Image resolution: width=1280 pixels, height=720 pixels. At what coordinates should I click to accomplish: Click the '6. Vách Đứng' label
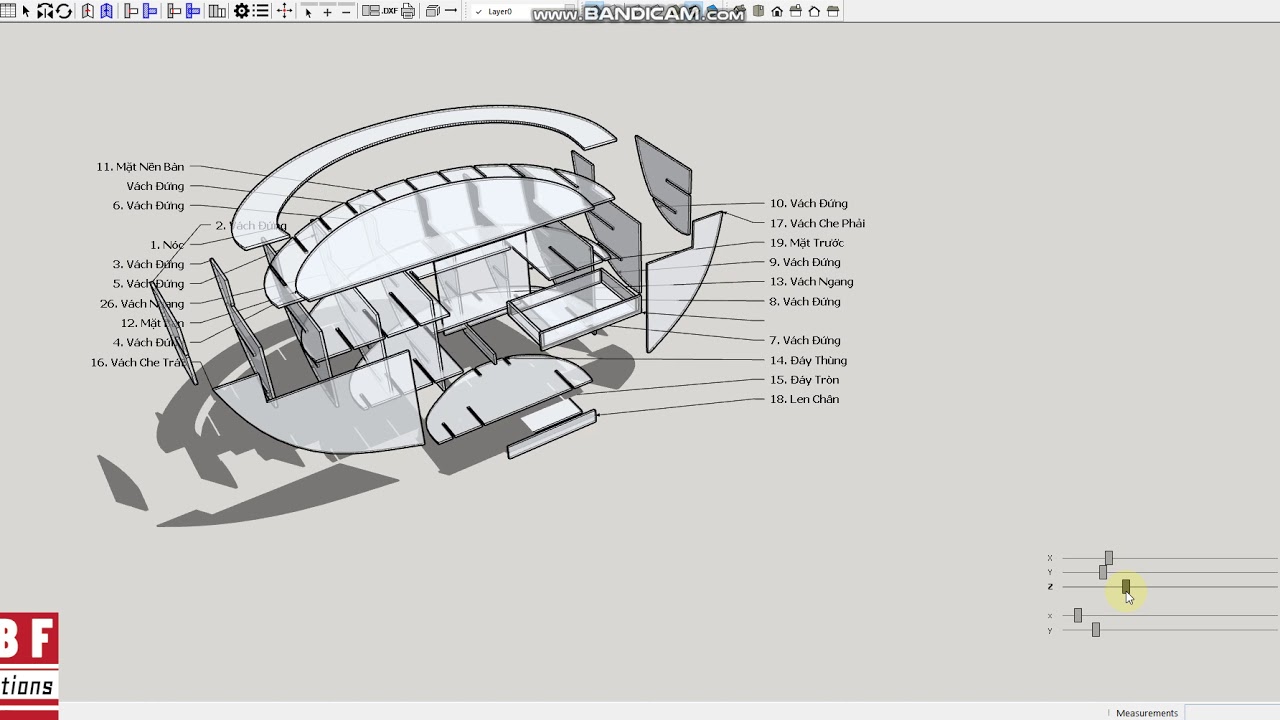click(148, 206)
